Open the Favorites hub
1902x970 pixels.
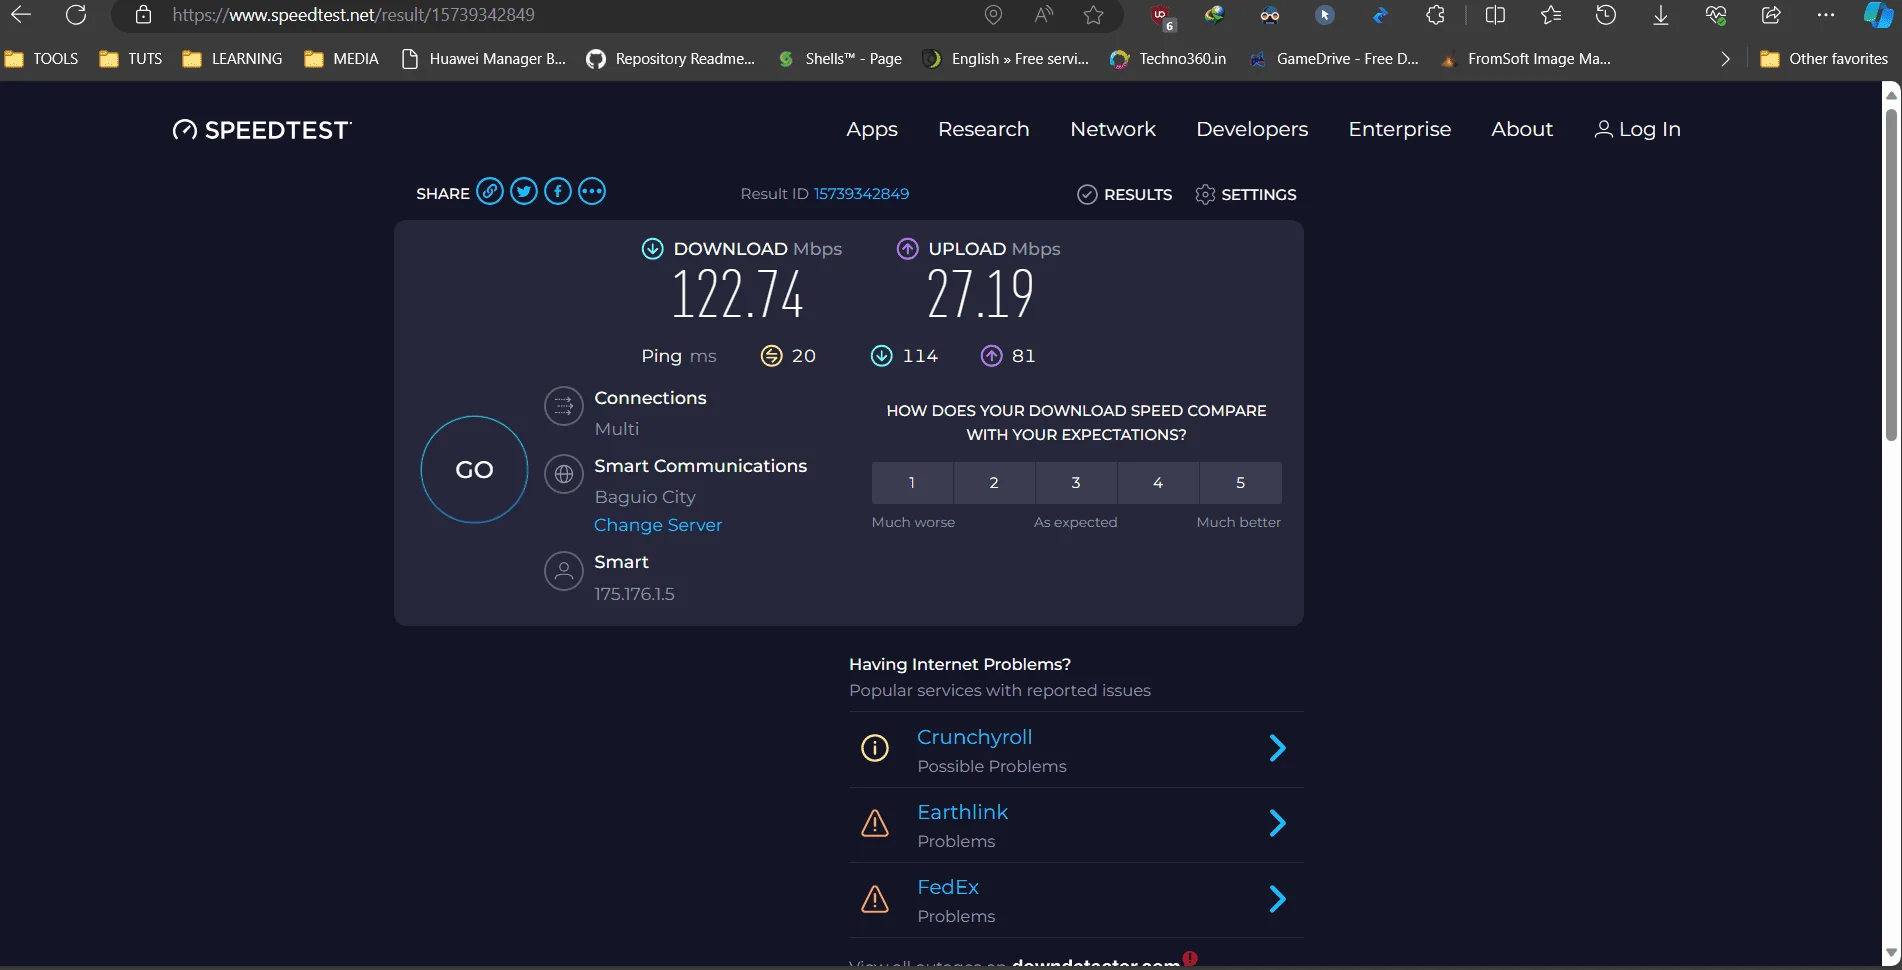[1551, 15]
